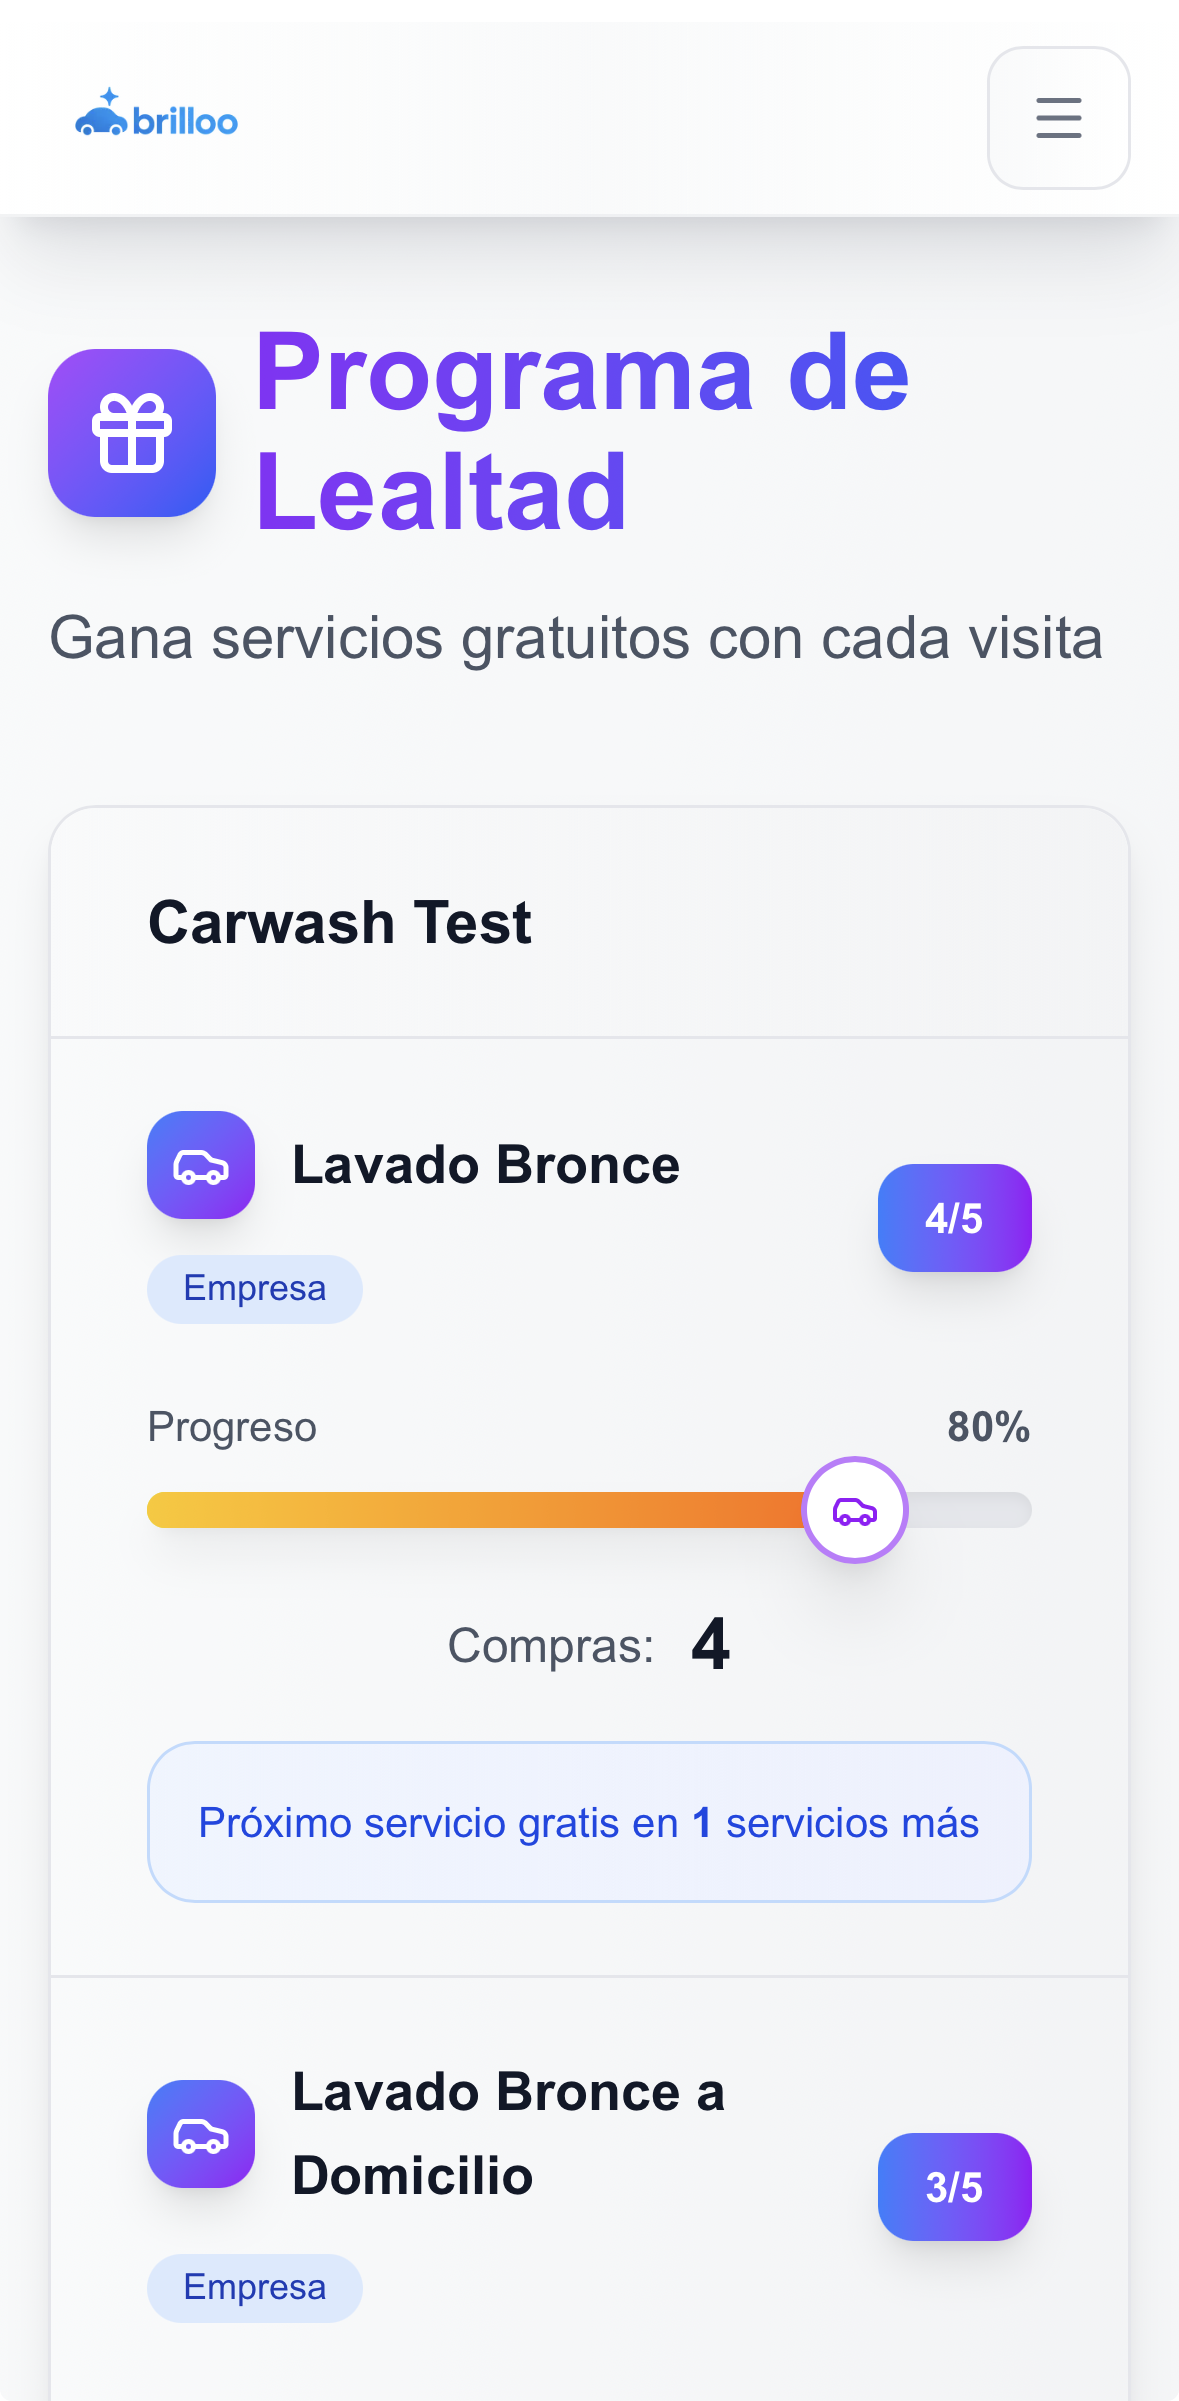The image size is (1179, 2401).
Task: Click the Próximo servicio gratis notice
Action: [589, 1822]
